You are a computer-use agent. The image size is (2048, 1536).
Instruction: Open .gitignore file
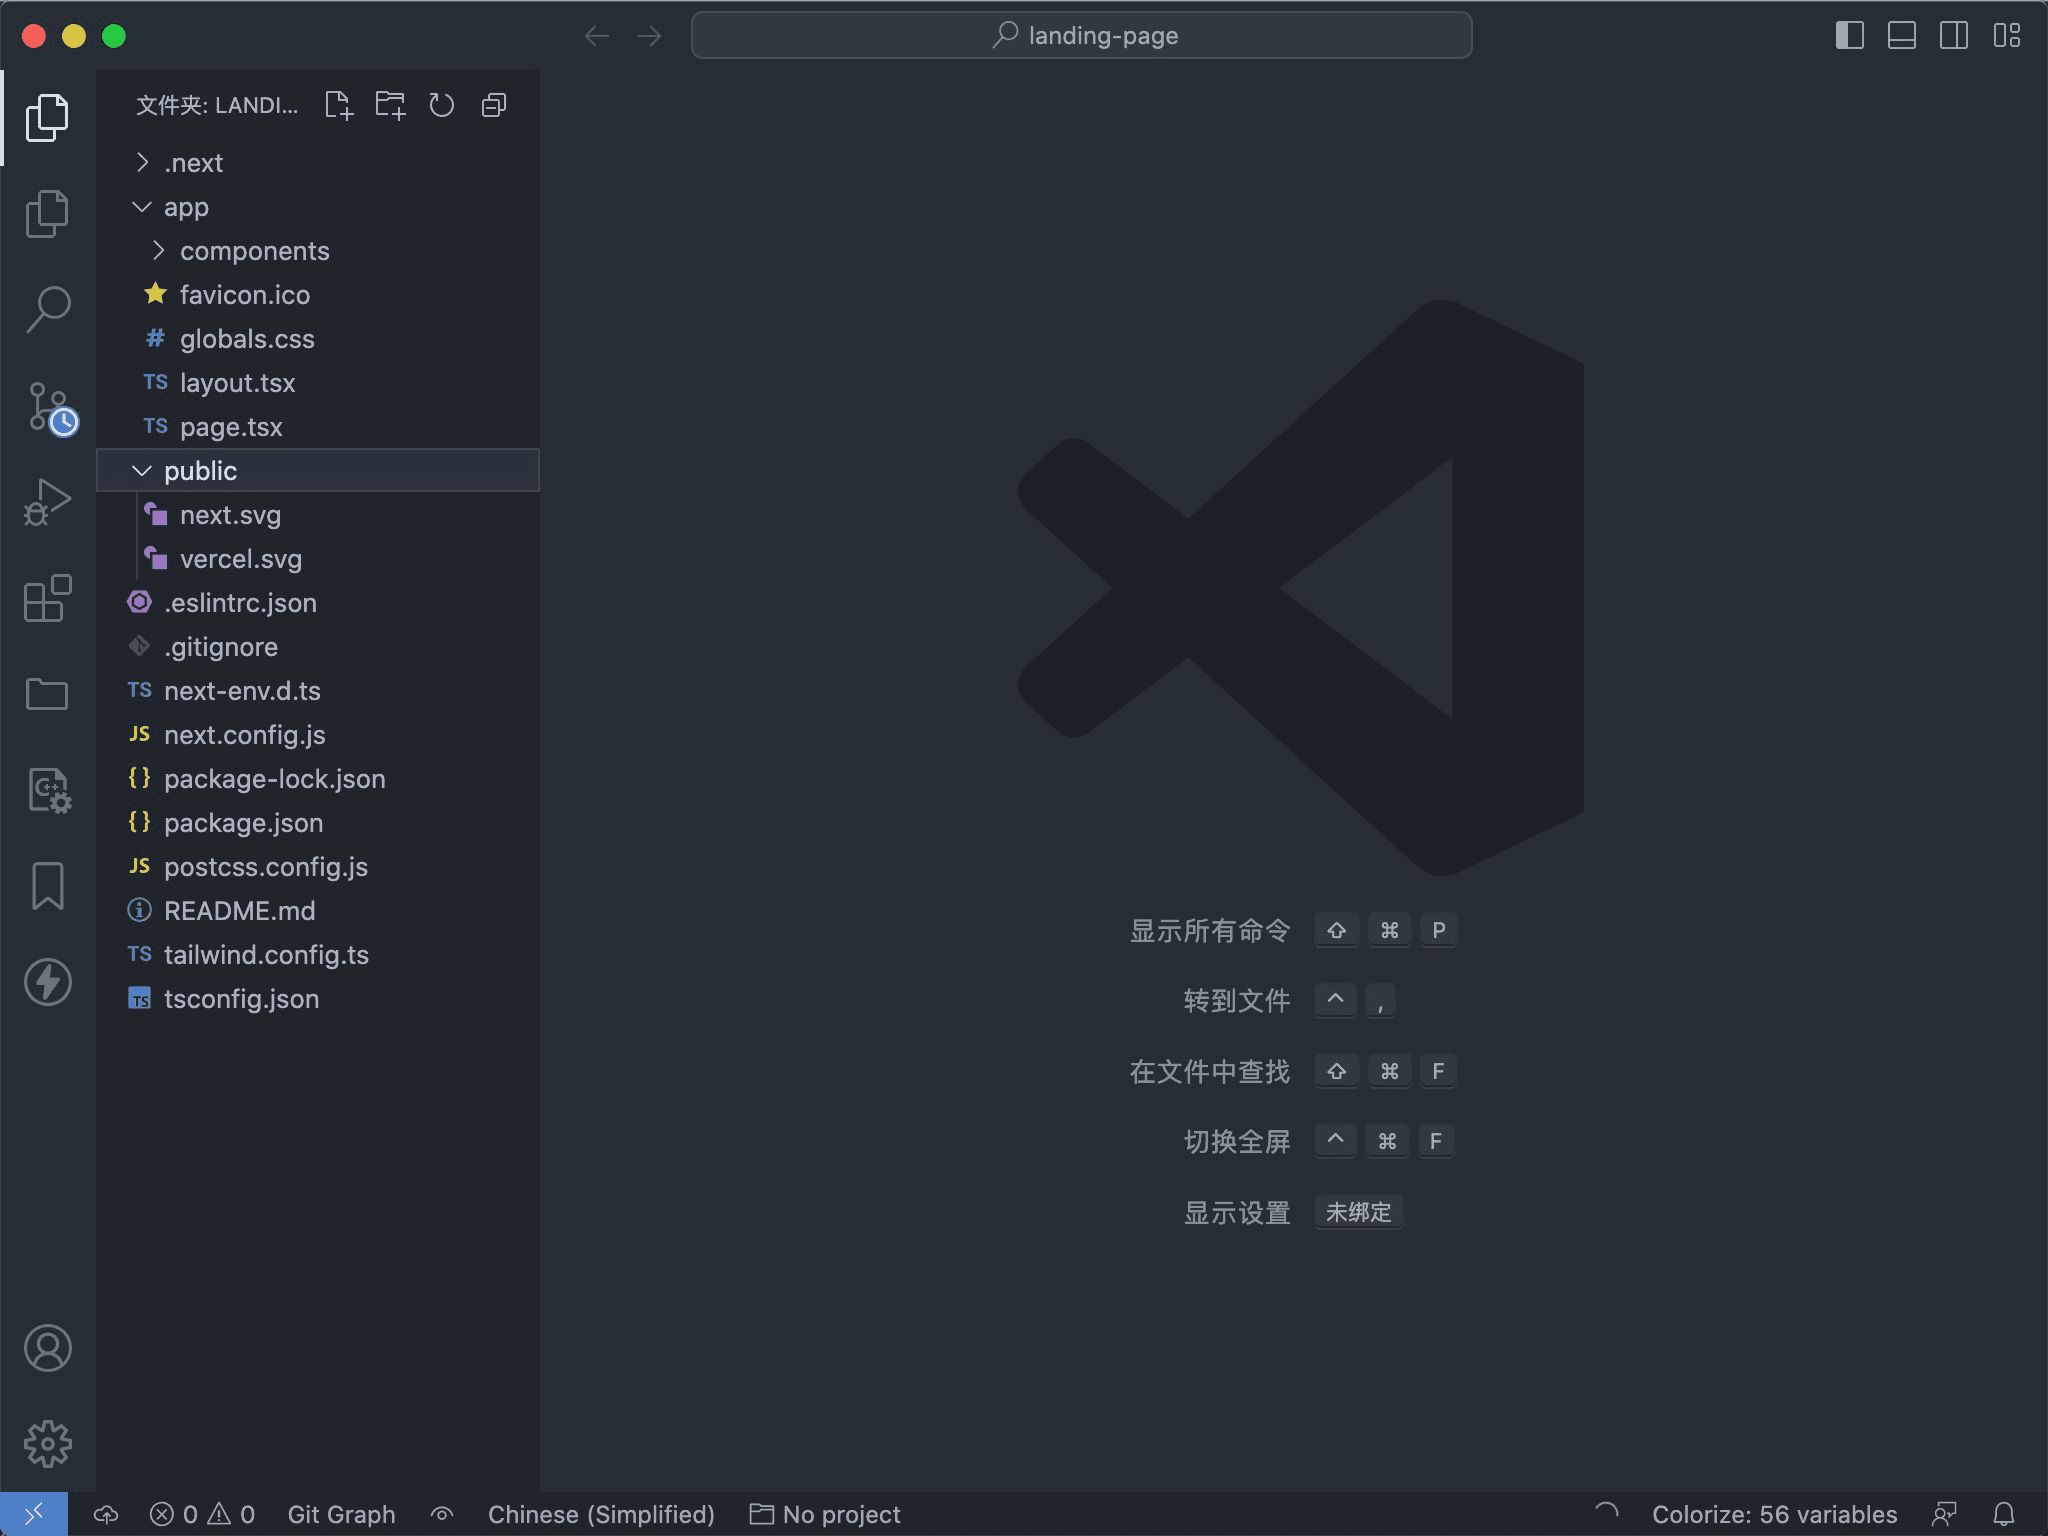pyautogui.click(x=318, y=647)
